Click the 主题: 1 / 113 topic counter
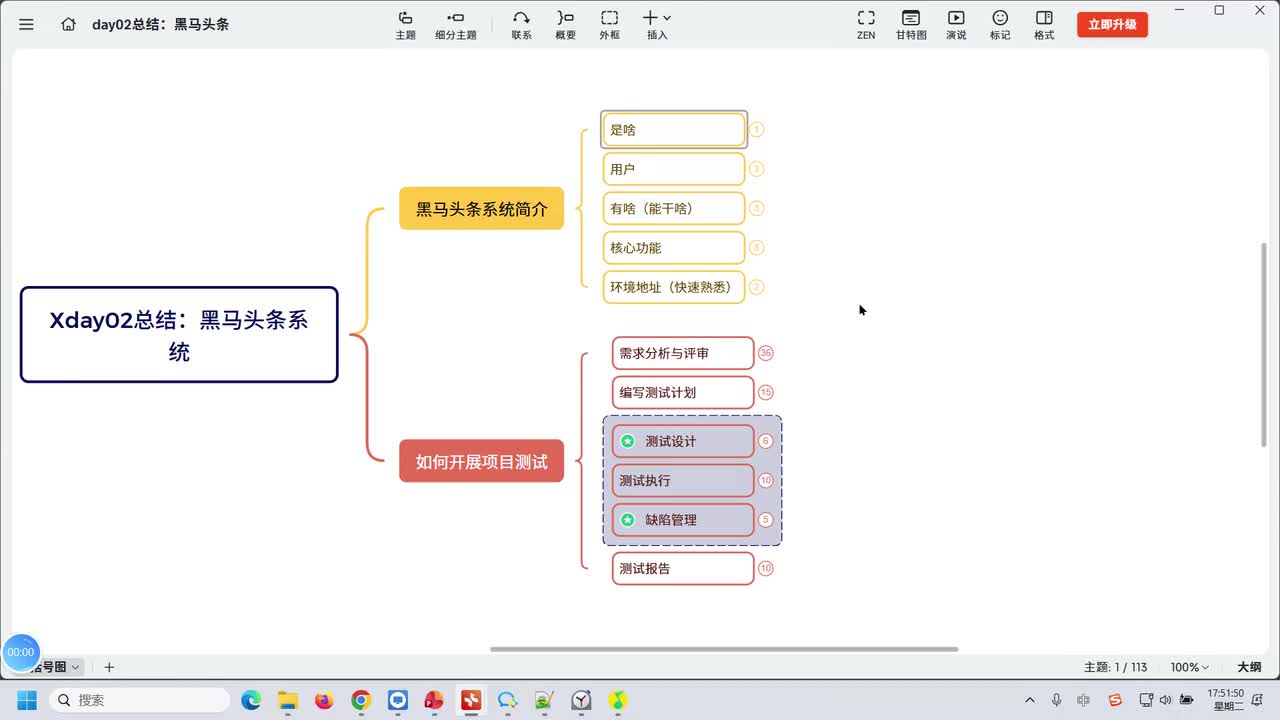Image resolution: width=1280 pixels, height=720 pixels. point(1115,667)
